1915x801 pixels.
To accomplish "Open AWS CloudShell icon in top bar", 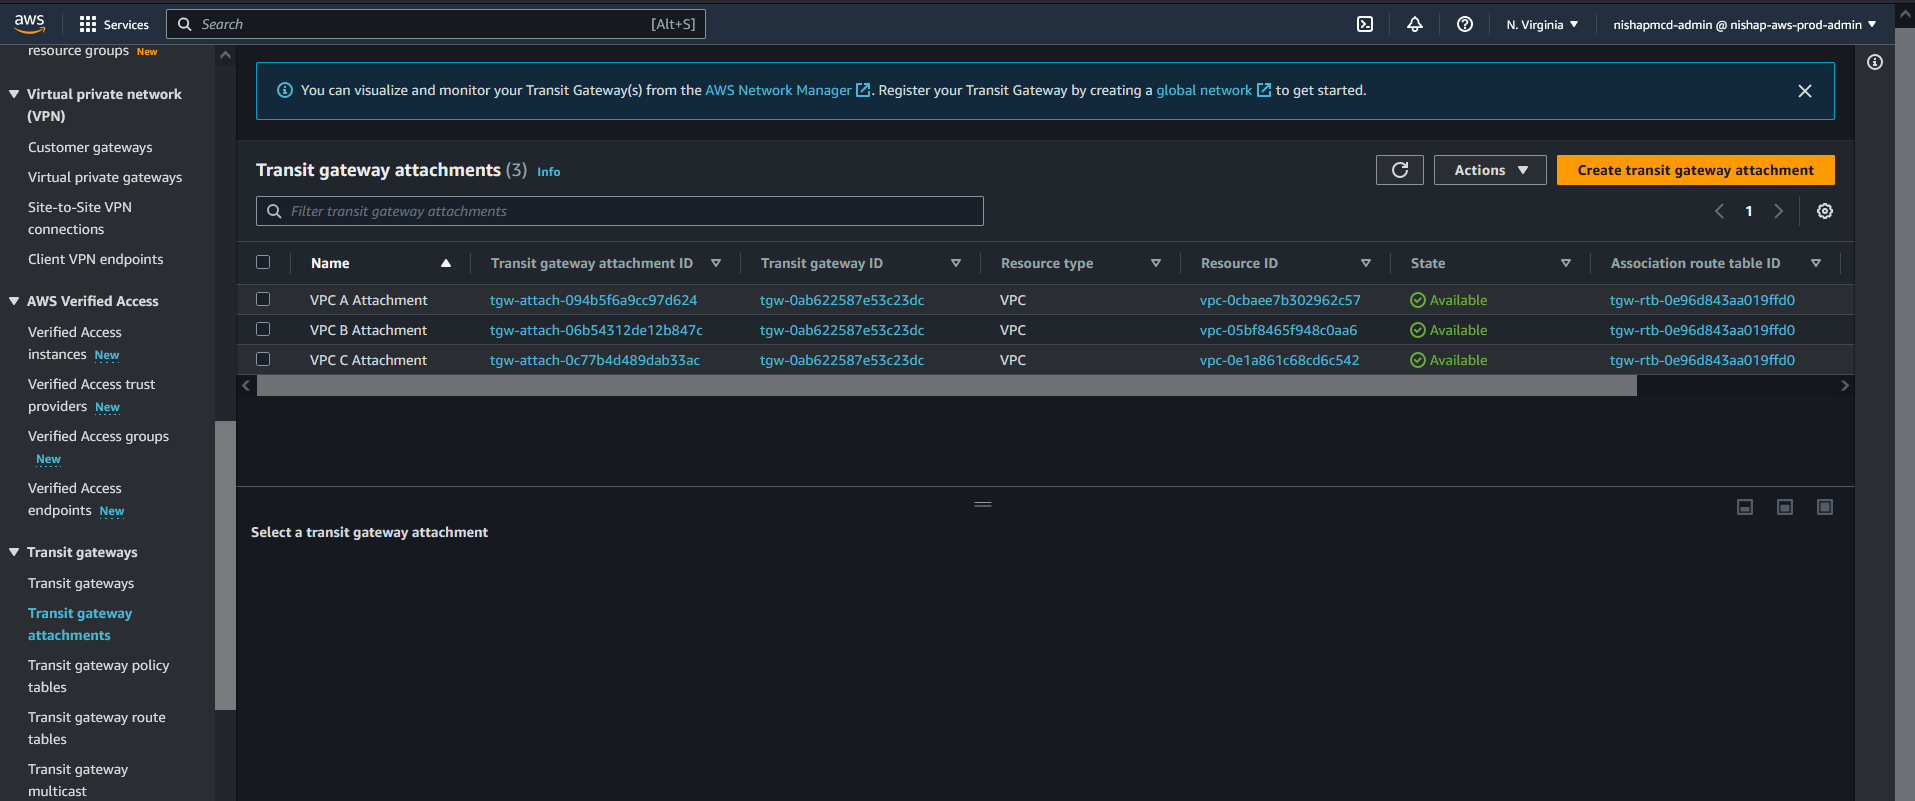I will click(x=1364, y=24).
